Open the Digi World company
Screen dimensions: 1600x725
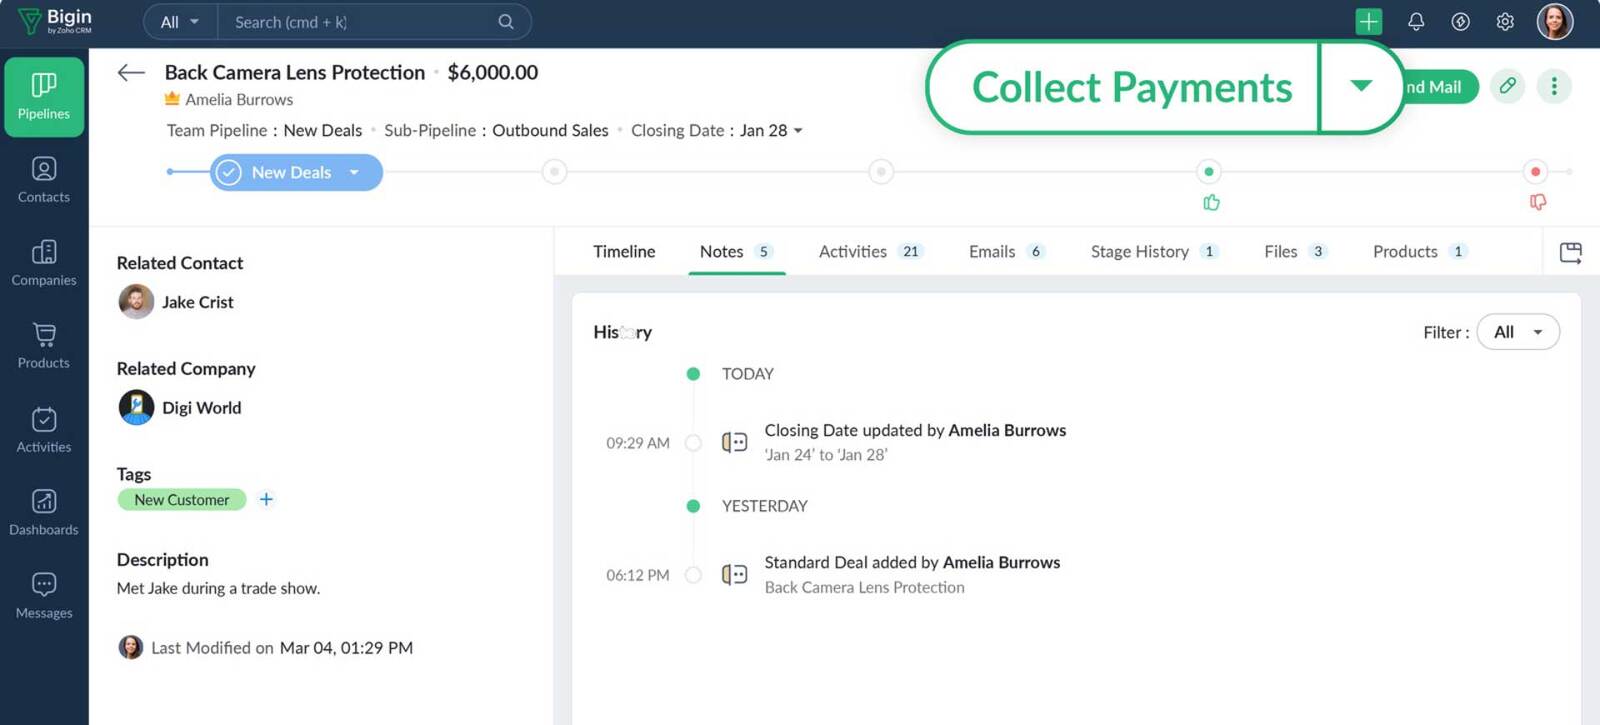202,408
